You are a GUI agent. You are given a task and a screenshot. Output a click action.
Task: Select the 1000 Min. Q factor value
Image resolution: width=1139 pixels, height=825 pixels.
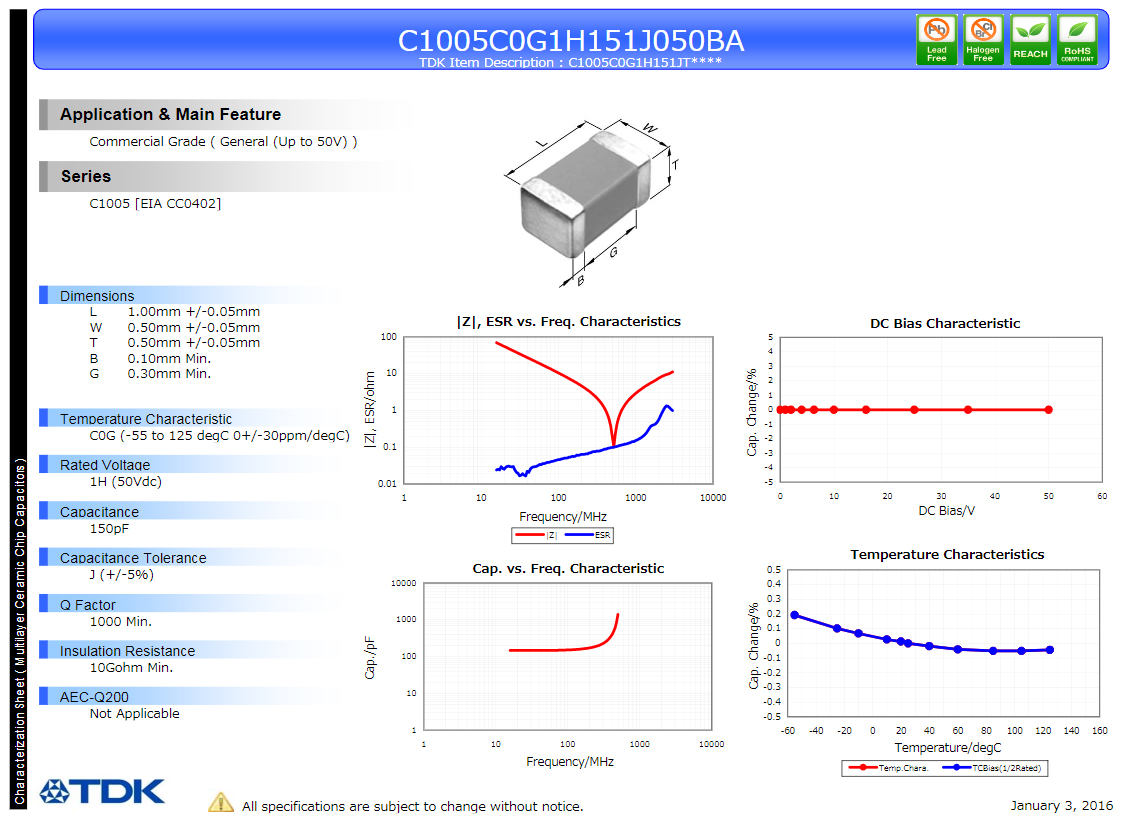(121, 622)
